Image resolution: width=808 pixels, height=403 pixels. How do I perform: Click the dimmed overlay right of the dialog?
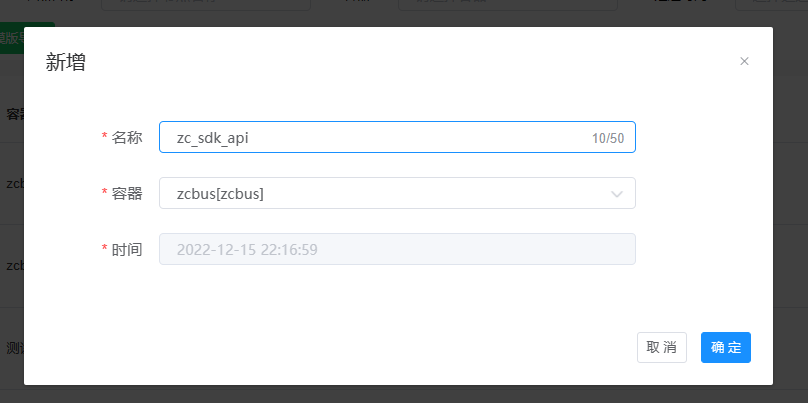coord(790,200)
